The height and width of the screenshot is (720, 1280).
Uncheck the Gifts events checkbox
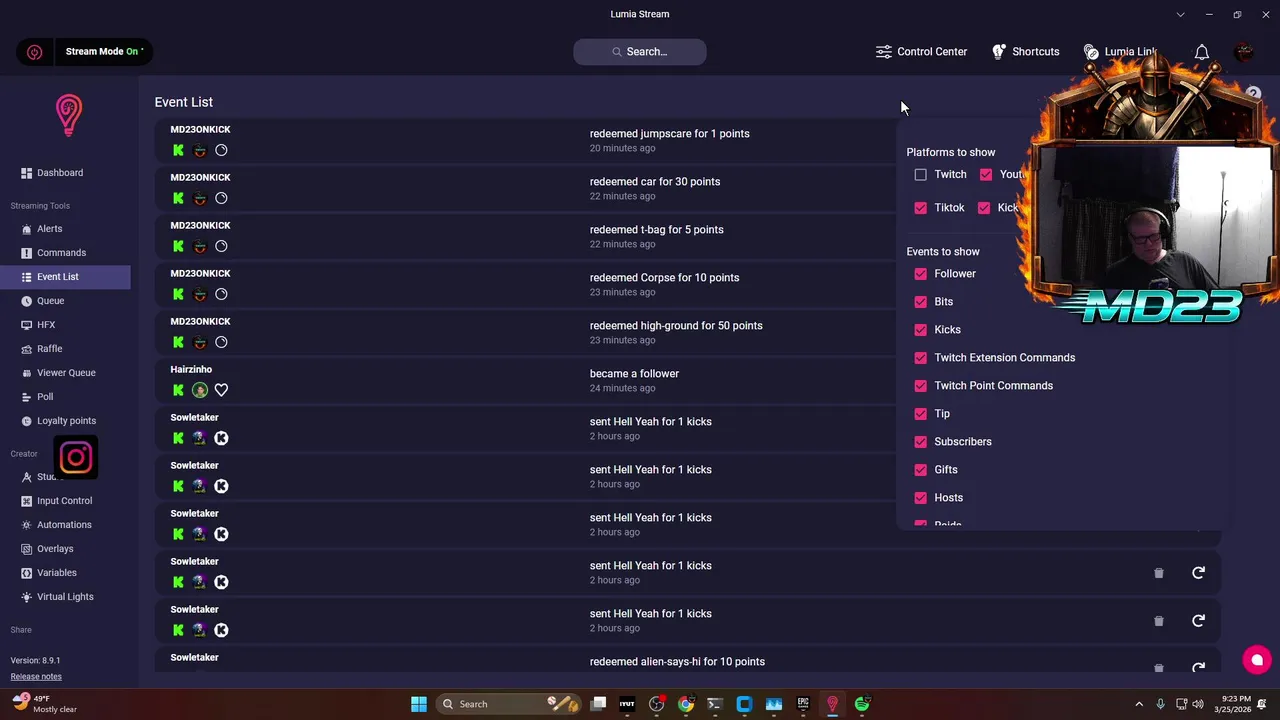[x=921, y=470]
